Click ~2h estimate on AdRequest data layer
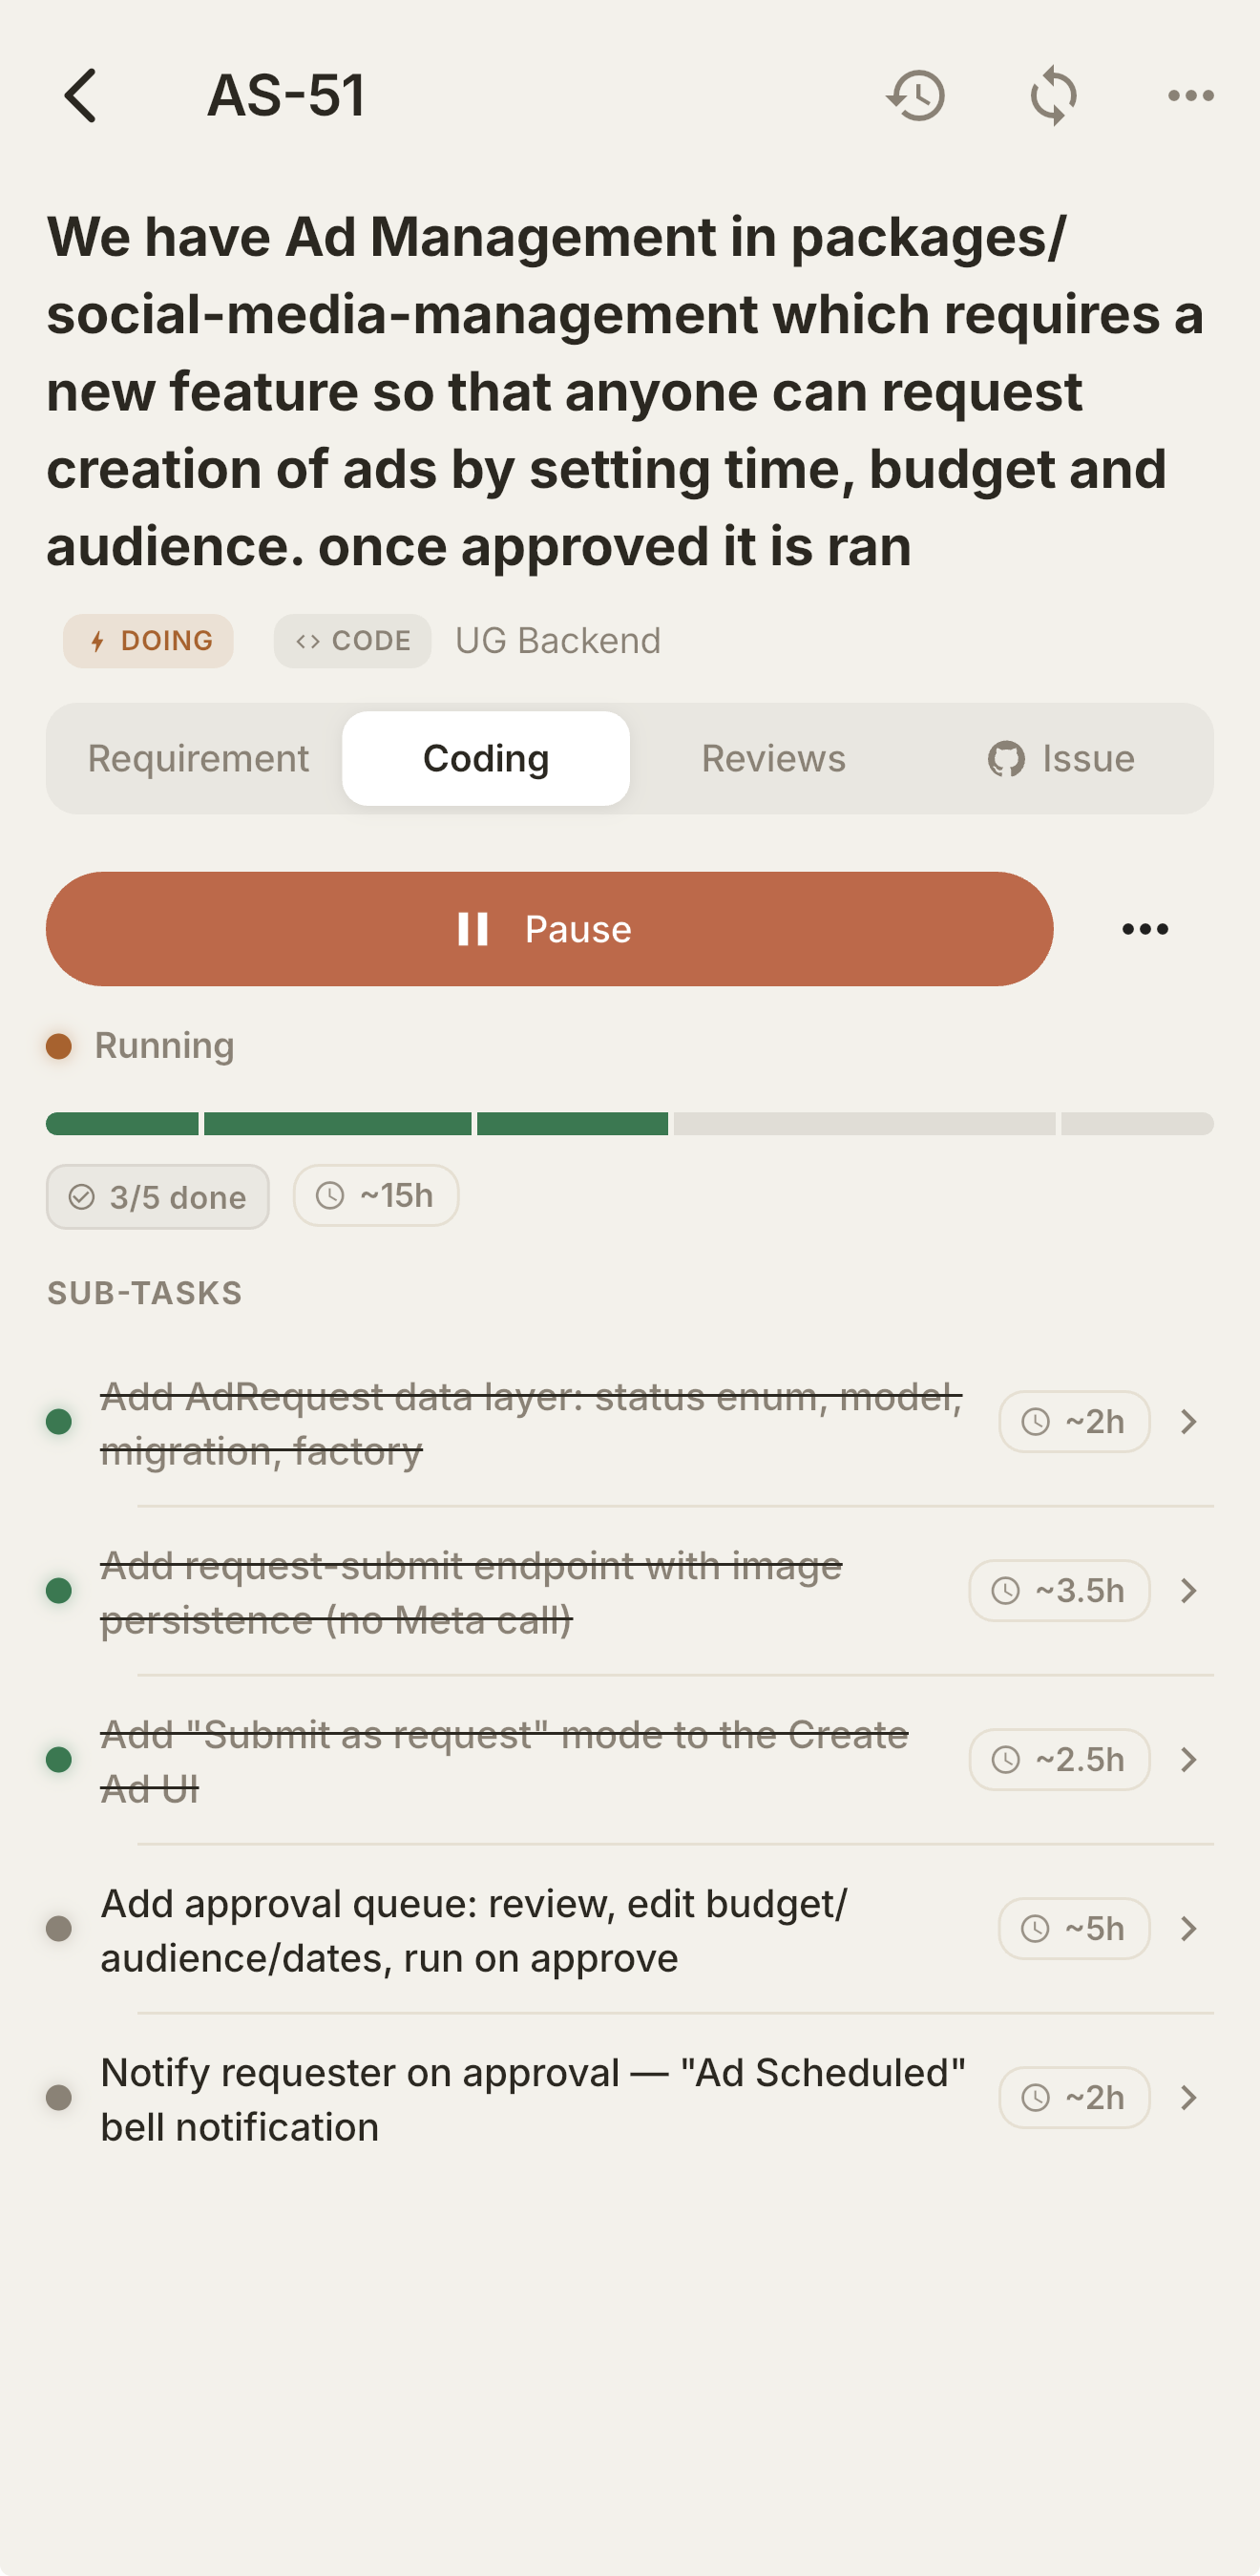 click(1074, 1422)
